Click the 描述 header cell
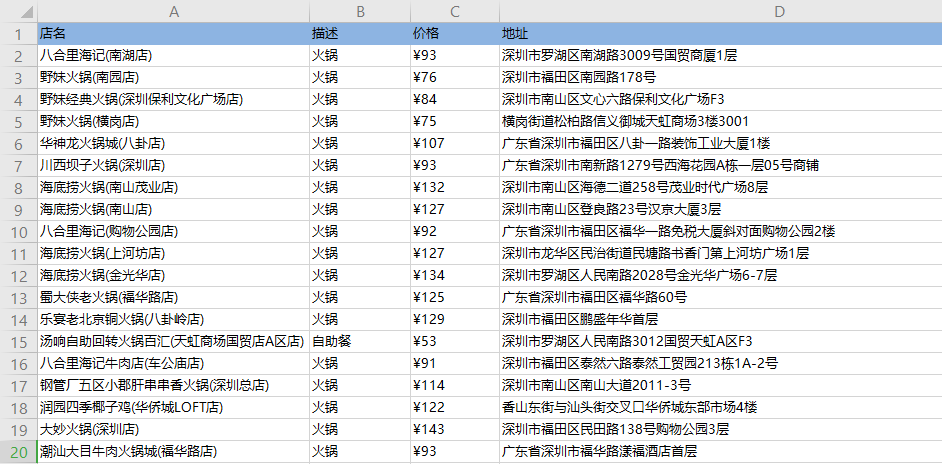Viewport: 942px width, 464px height. [x=360, y=34]
